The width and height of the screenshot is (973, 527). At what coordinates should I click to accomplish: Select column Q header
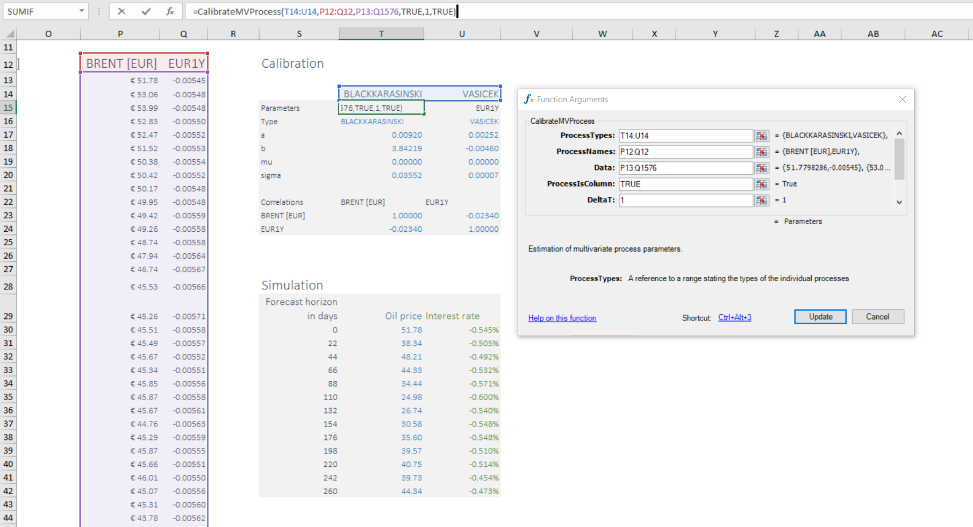pos(184,34)
